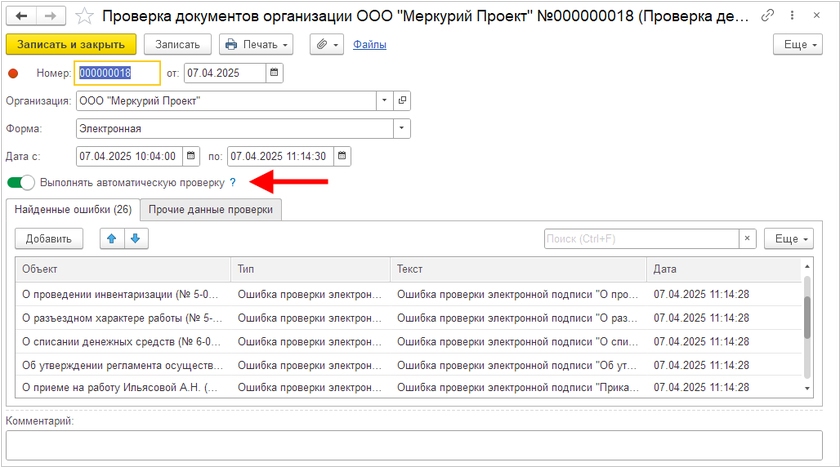Open calendar for the Дата с field
This screenshot has height=467, width=840.
[x=191, y=156]
